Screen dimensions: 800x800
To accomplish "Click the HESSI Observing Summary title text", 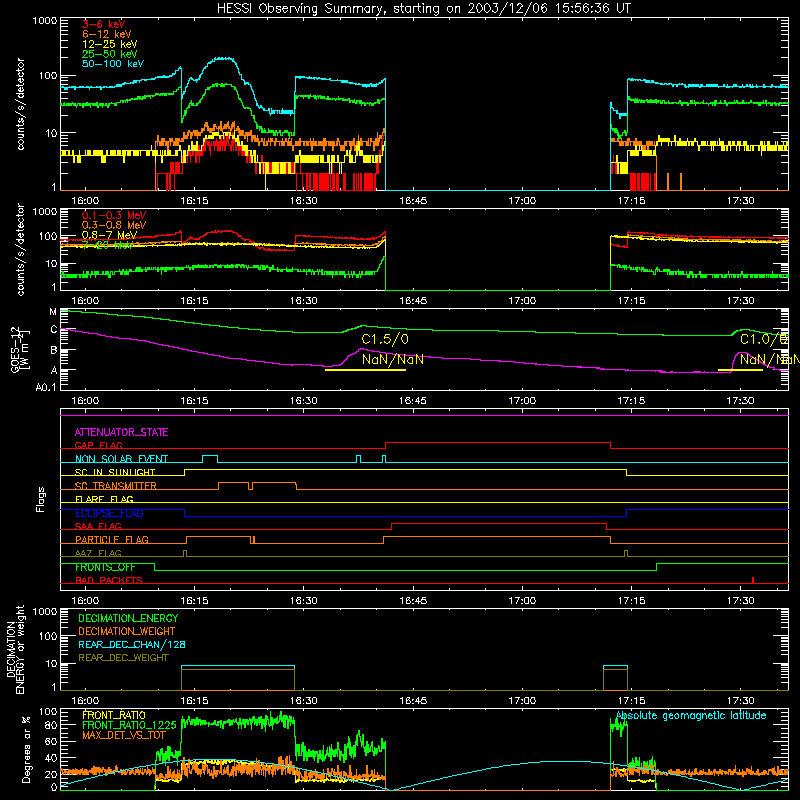I will point(423,9).
